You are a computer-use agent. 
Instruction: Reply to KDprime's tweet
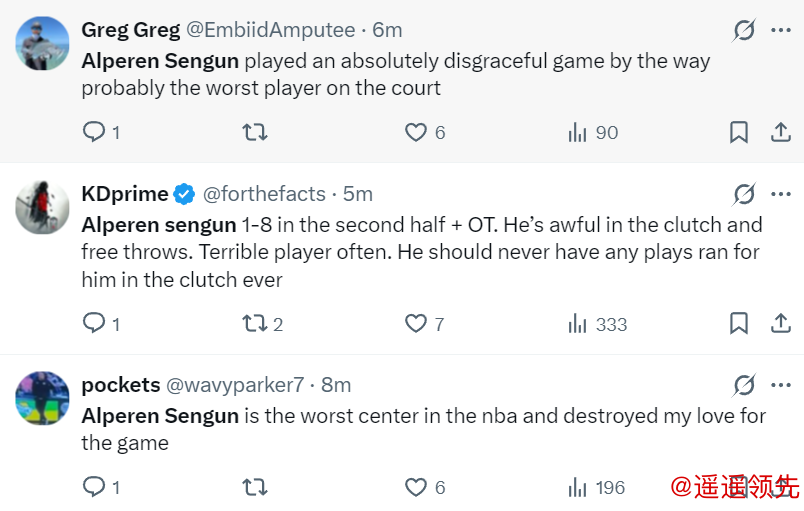(94, 323)
